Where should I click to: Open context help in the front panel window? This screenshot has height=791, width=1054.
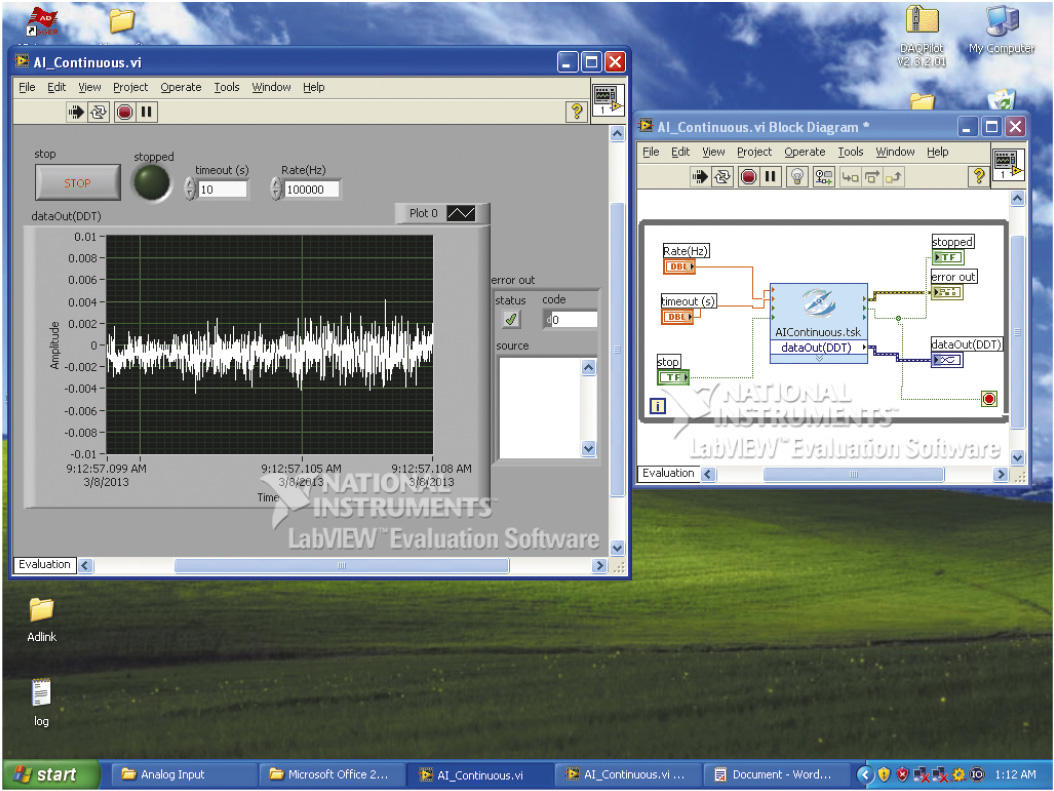(x=577, y=112)
